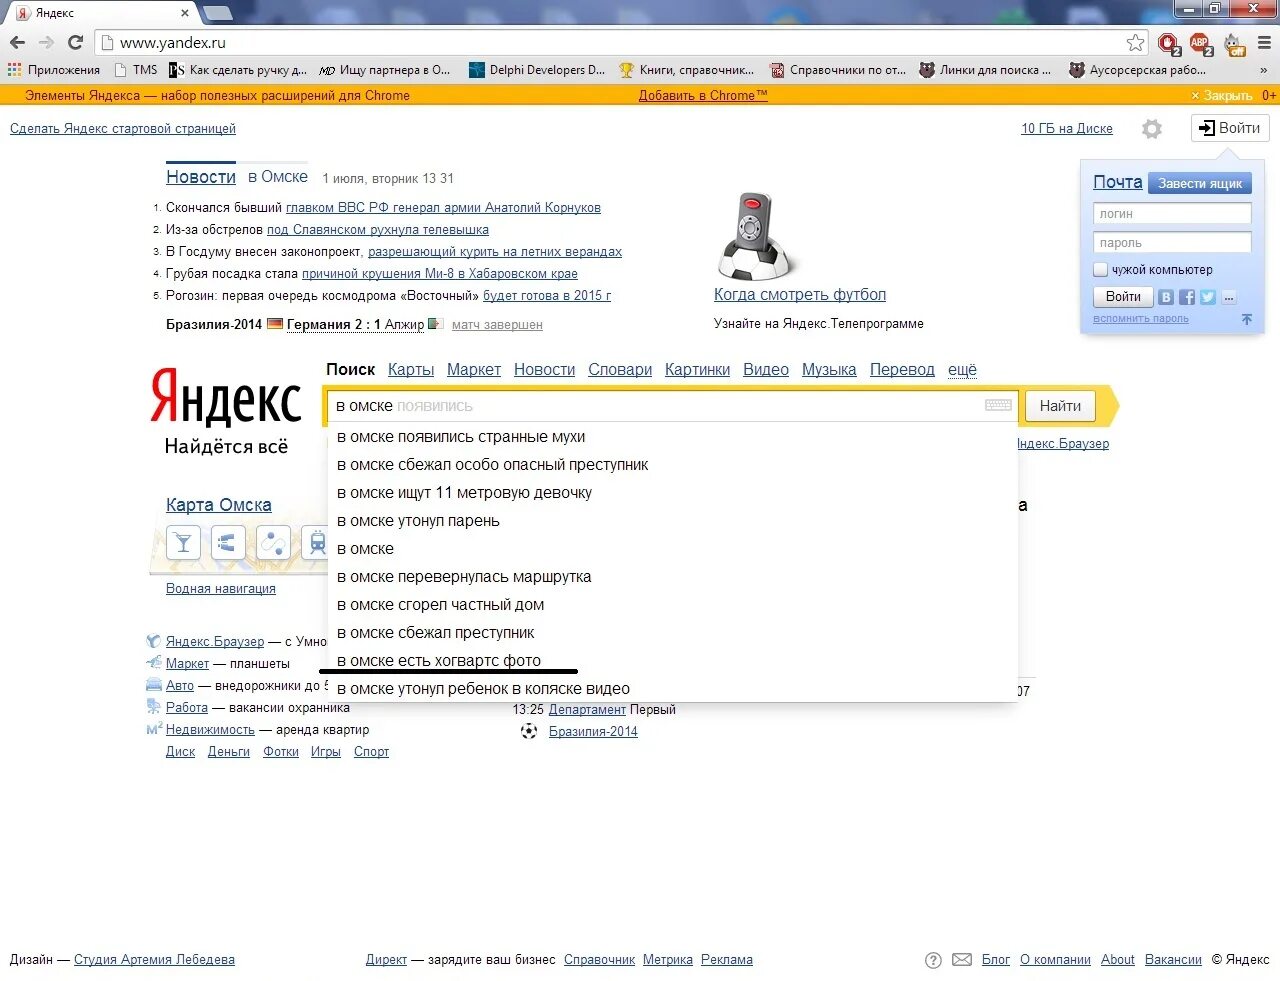Reload the page with the refresh icon
Viewport: 1280px width, 981px height.
(75, 43)
